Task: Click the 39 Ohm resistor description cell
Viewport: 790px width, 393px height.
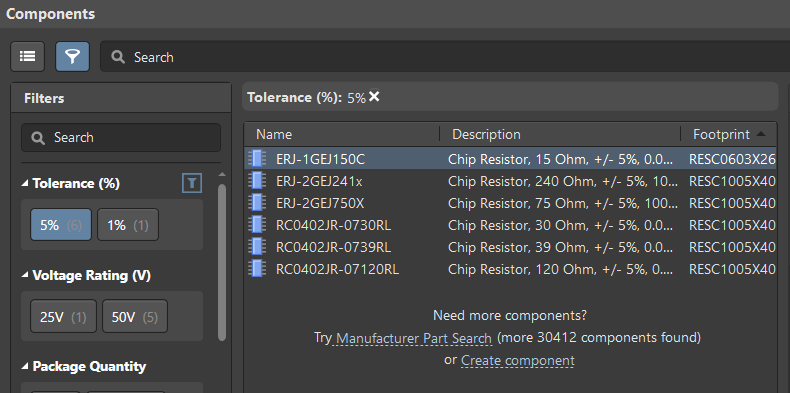Action: (x=560, y=247)
